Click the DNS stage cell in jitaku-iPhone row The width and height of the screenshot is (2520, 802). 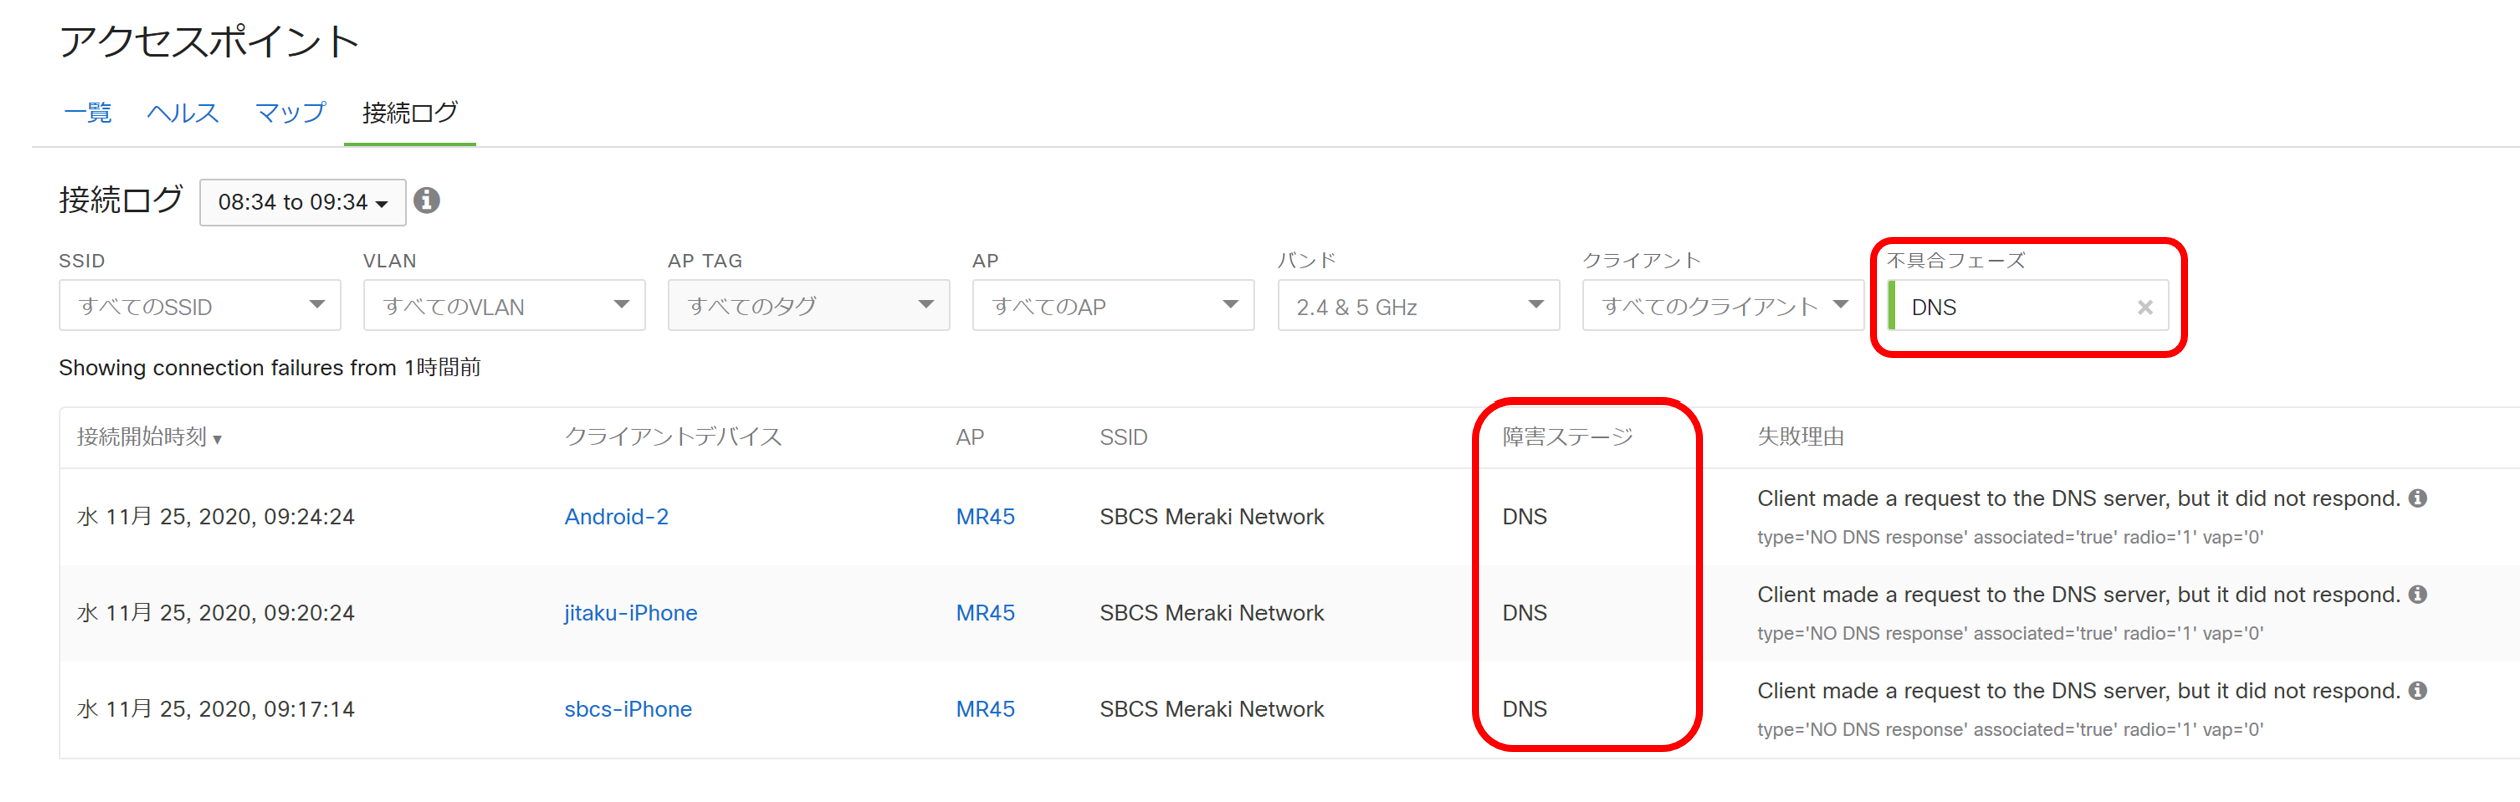coord(1524,613)
